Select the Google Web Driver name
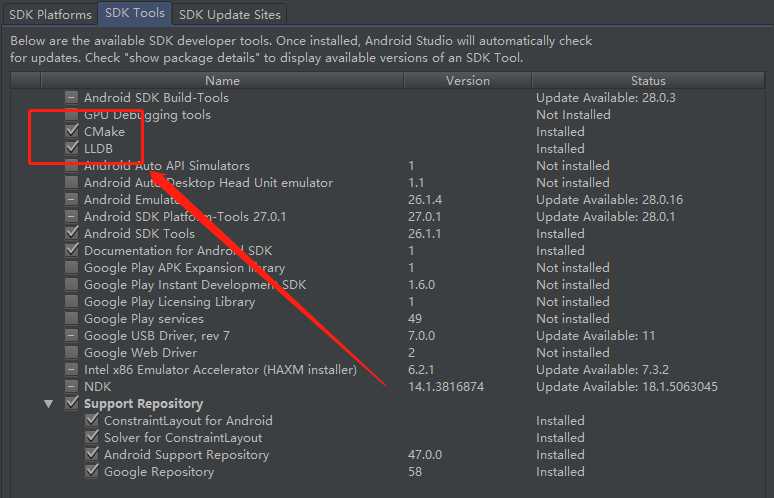This screenshot has height=498, width=774. tap(140, 353)
